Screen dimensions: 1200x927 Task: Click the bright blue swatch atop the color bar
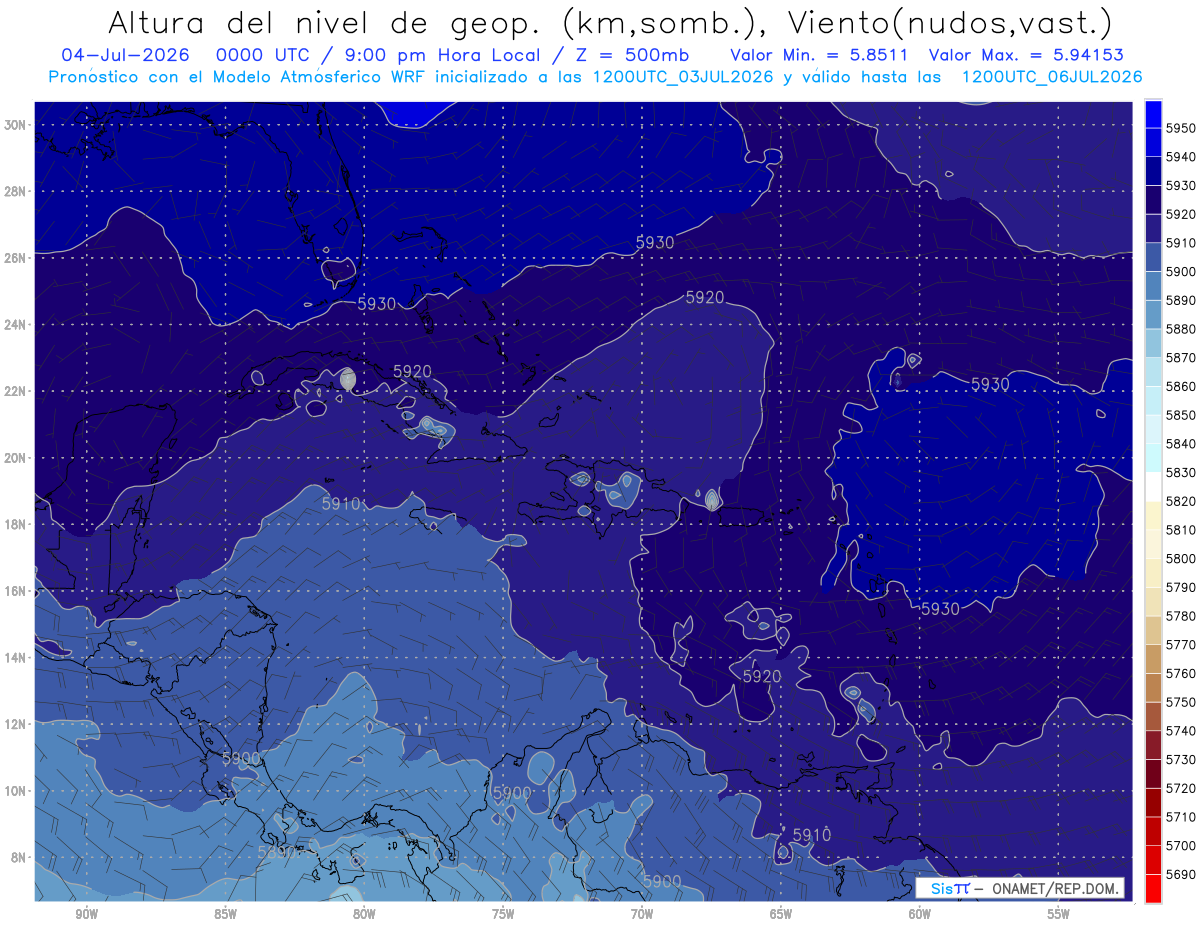(x=1153, y=113)
